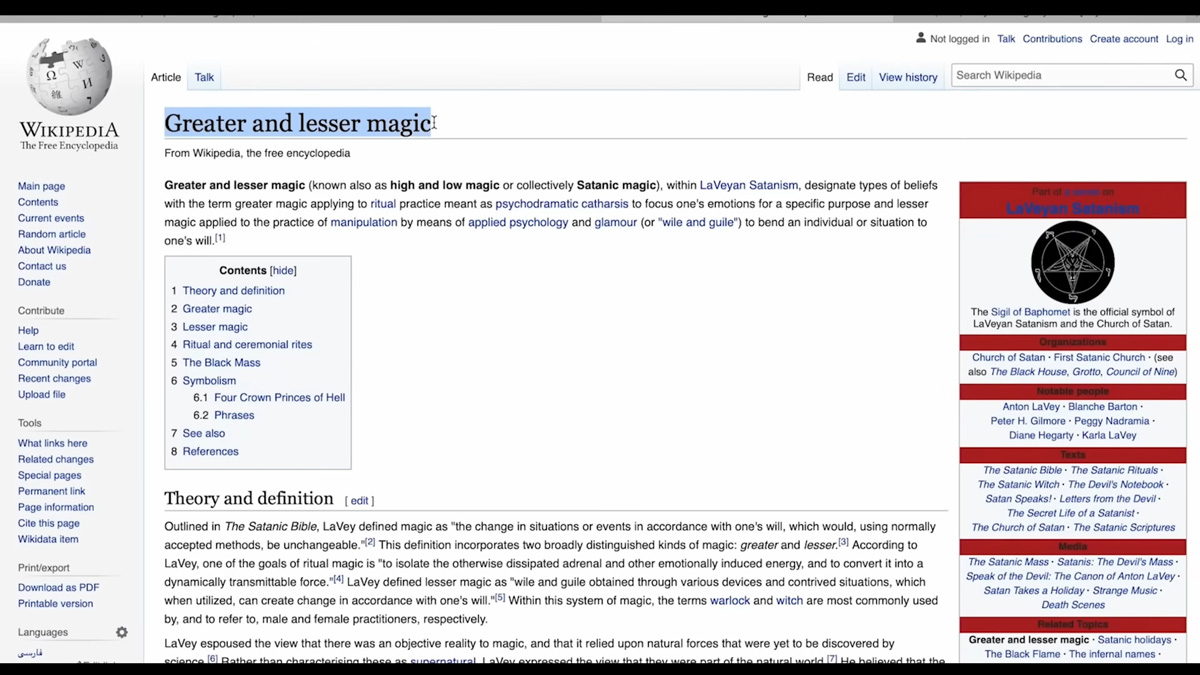Jump to References section
This screenshot has height=675, width=1200.
coord(210,452)
